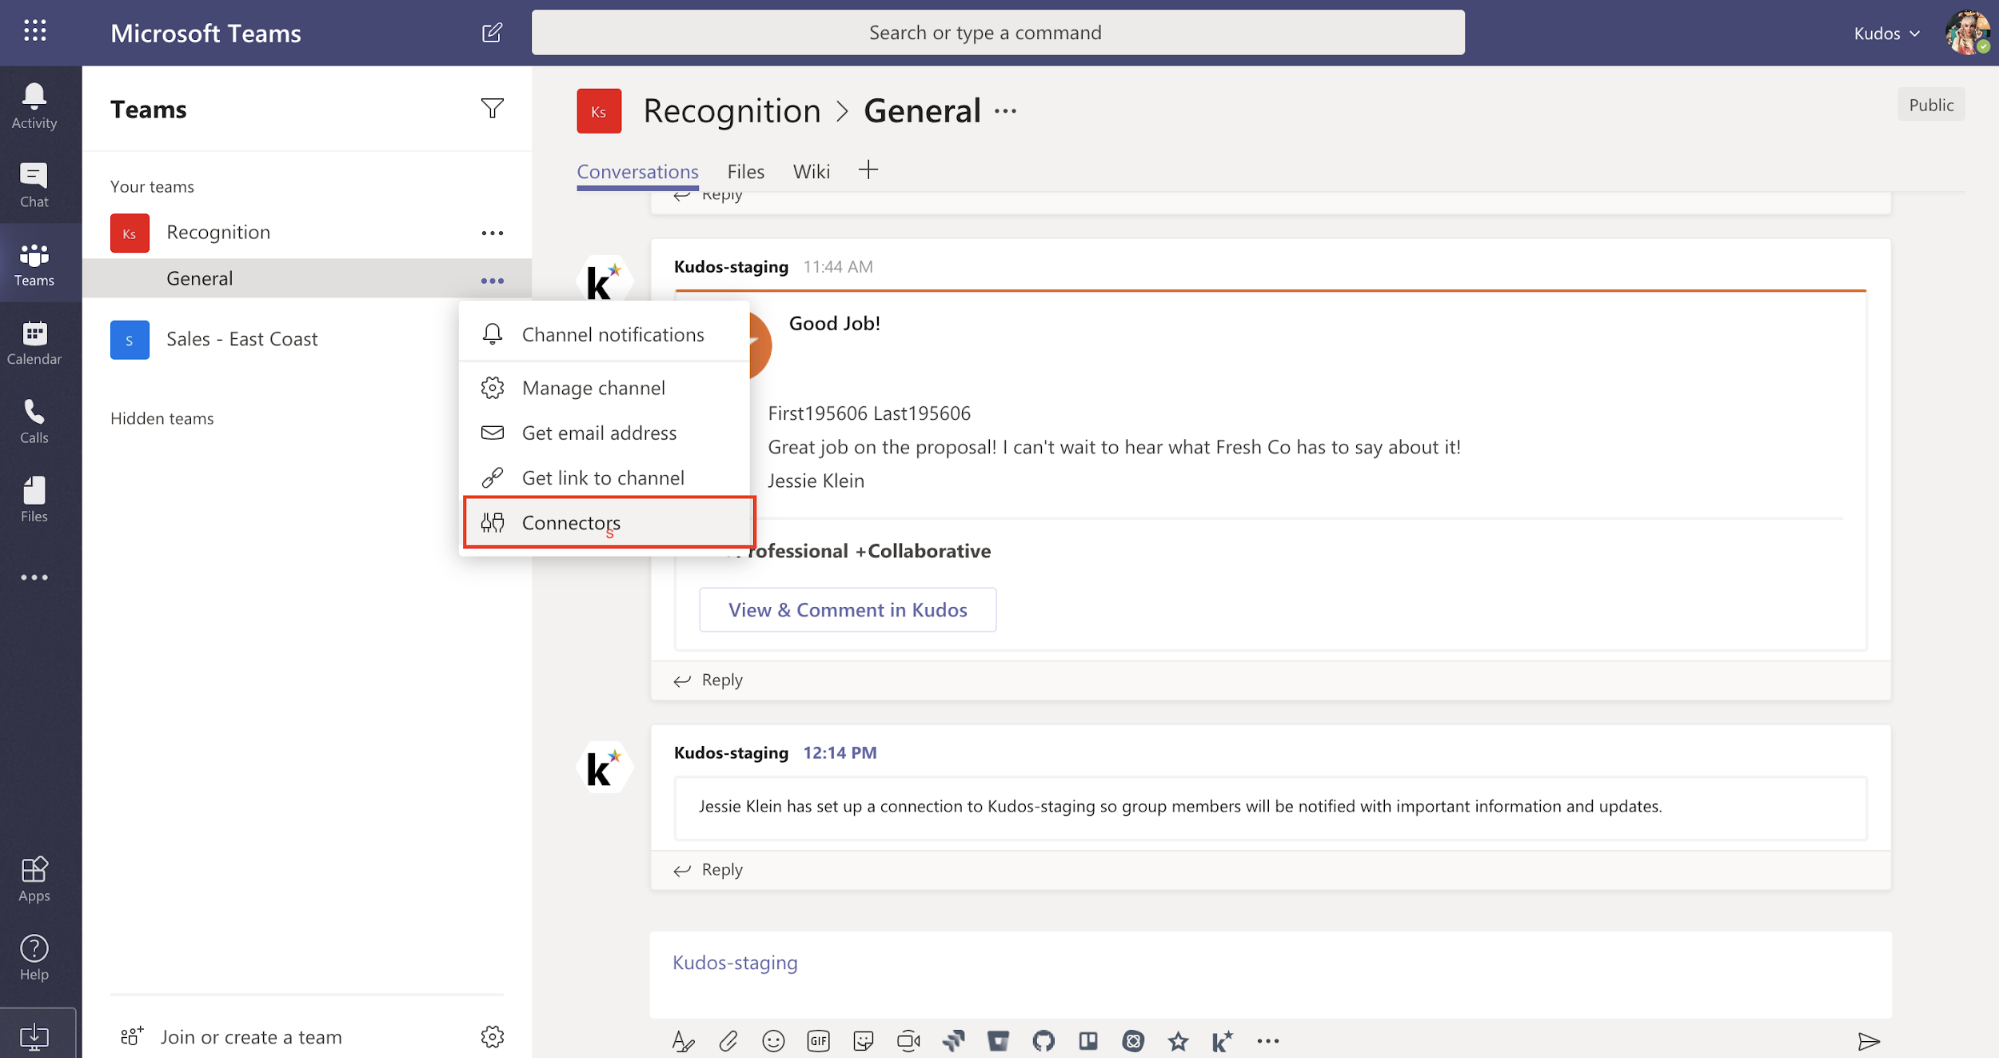The height and width of the screenshot is (1058, 1999).
Task: Select Channel notifications menu item
Action: pos(604,334)
